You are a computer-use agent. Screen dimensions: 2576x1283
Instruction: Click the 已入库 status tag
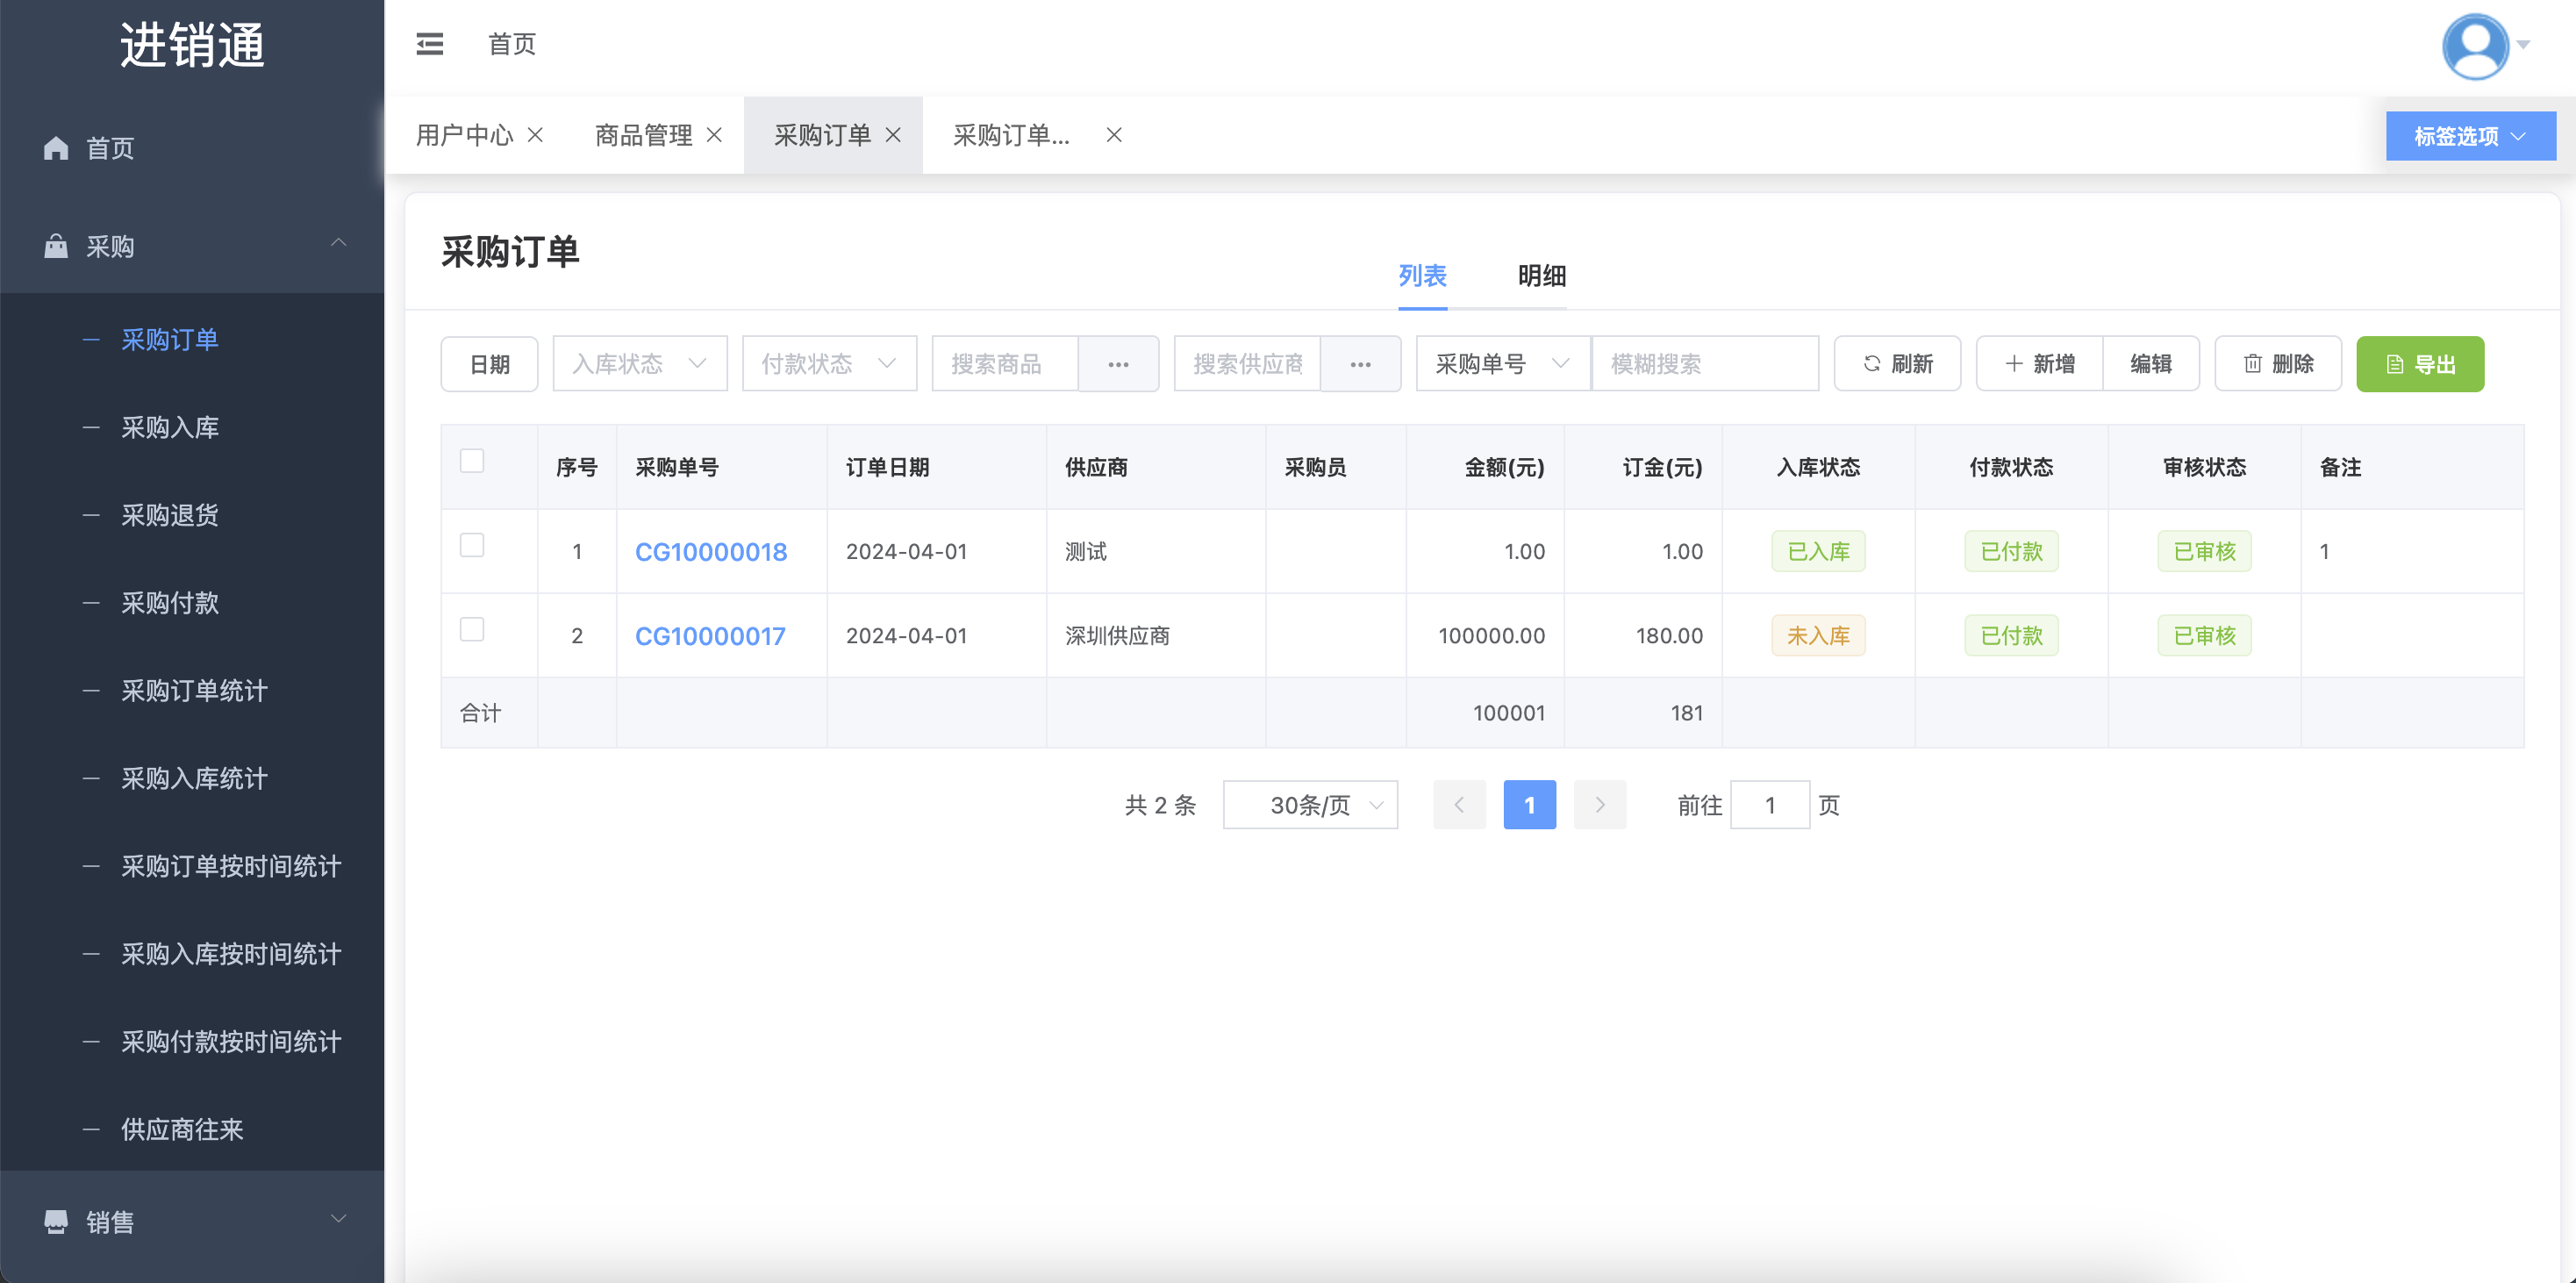click(1818, 552)
